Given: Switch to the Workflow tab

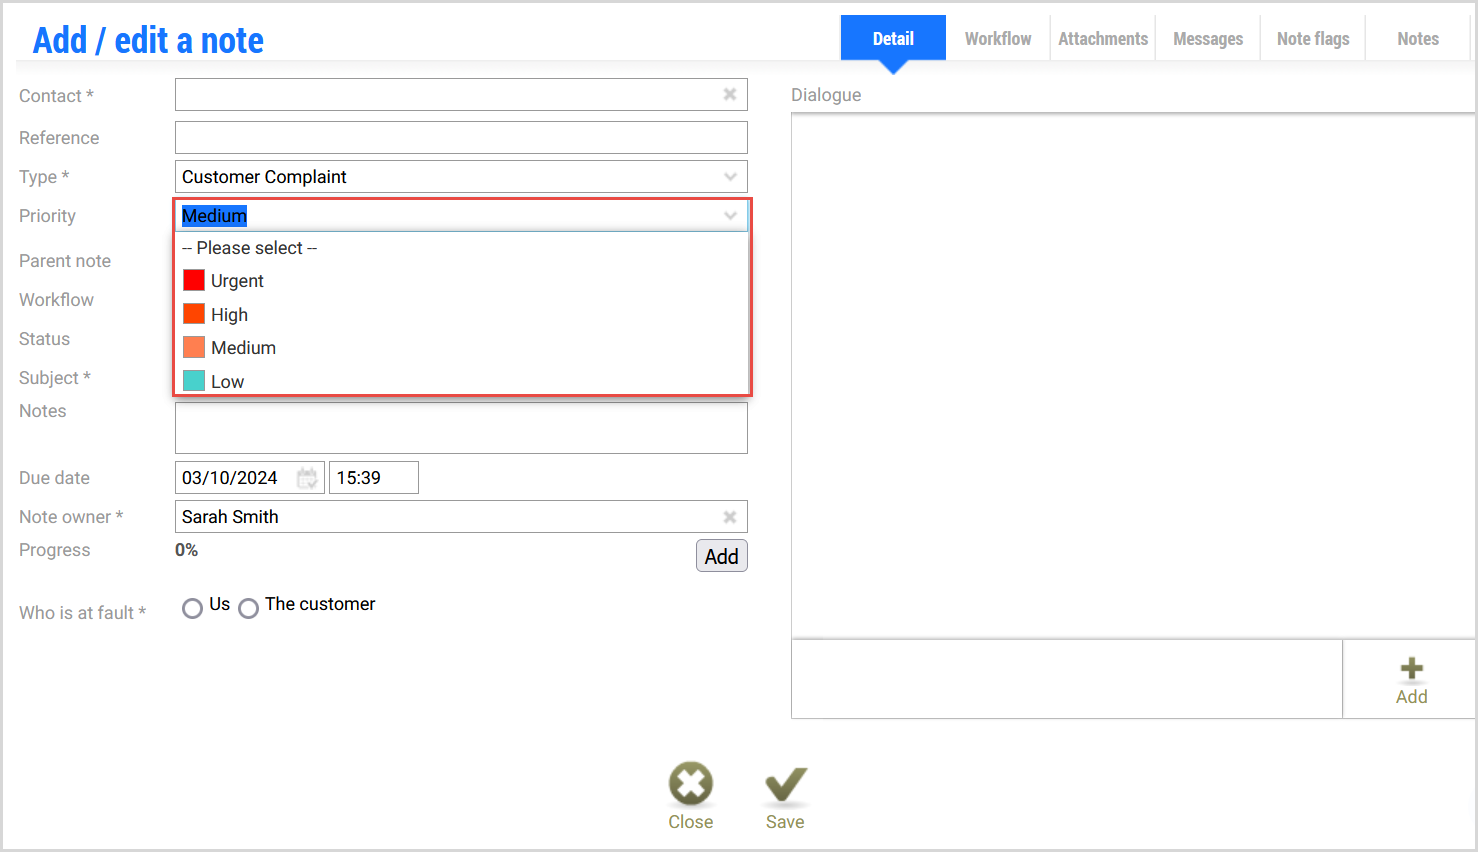Looking at the screenshot, I should click(x=998, y=39).
